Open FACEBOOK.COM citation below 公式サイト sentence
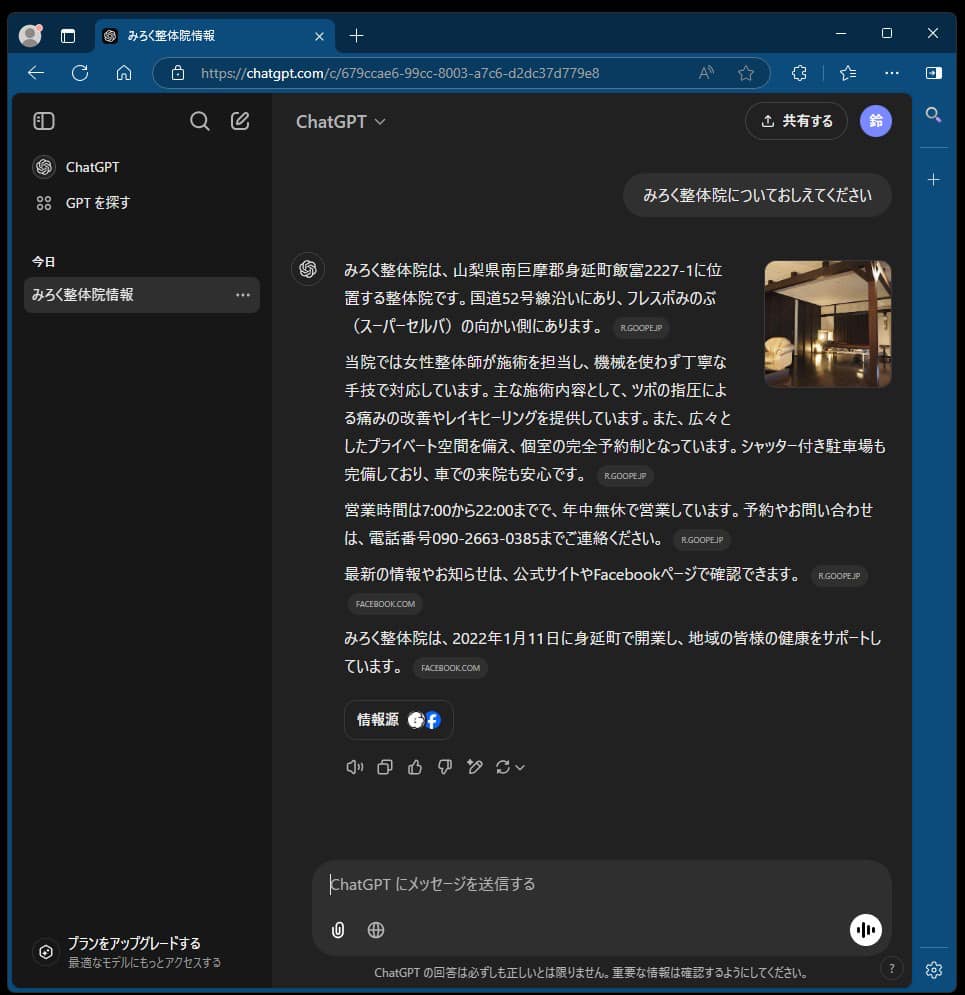Screen dimensions: 965x995 (x=385, y=604)
